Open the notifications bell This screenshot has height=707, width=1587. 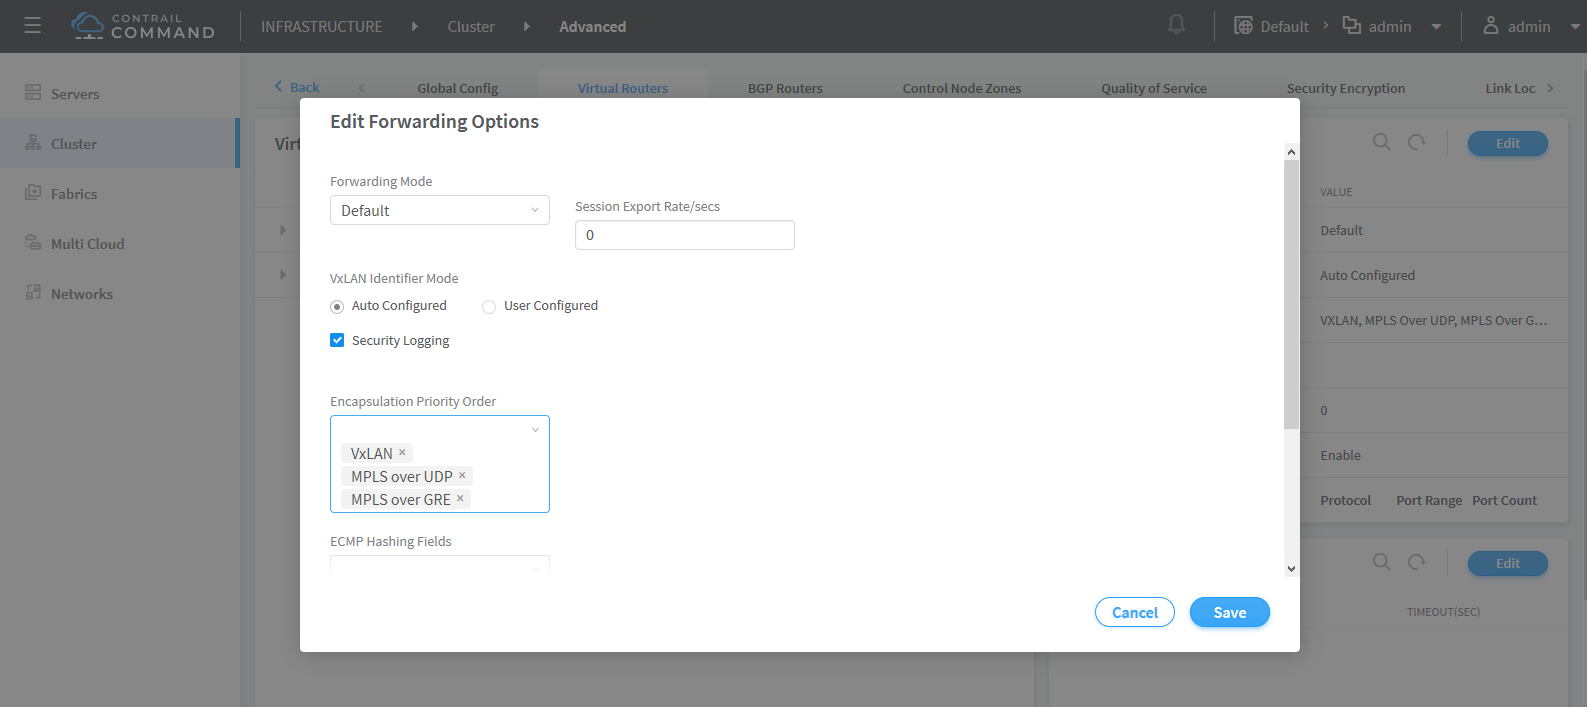click(1176, 25)
